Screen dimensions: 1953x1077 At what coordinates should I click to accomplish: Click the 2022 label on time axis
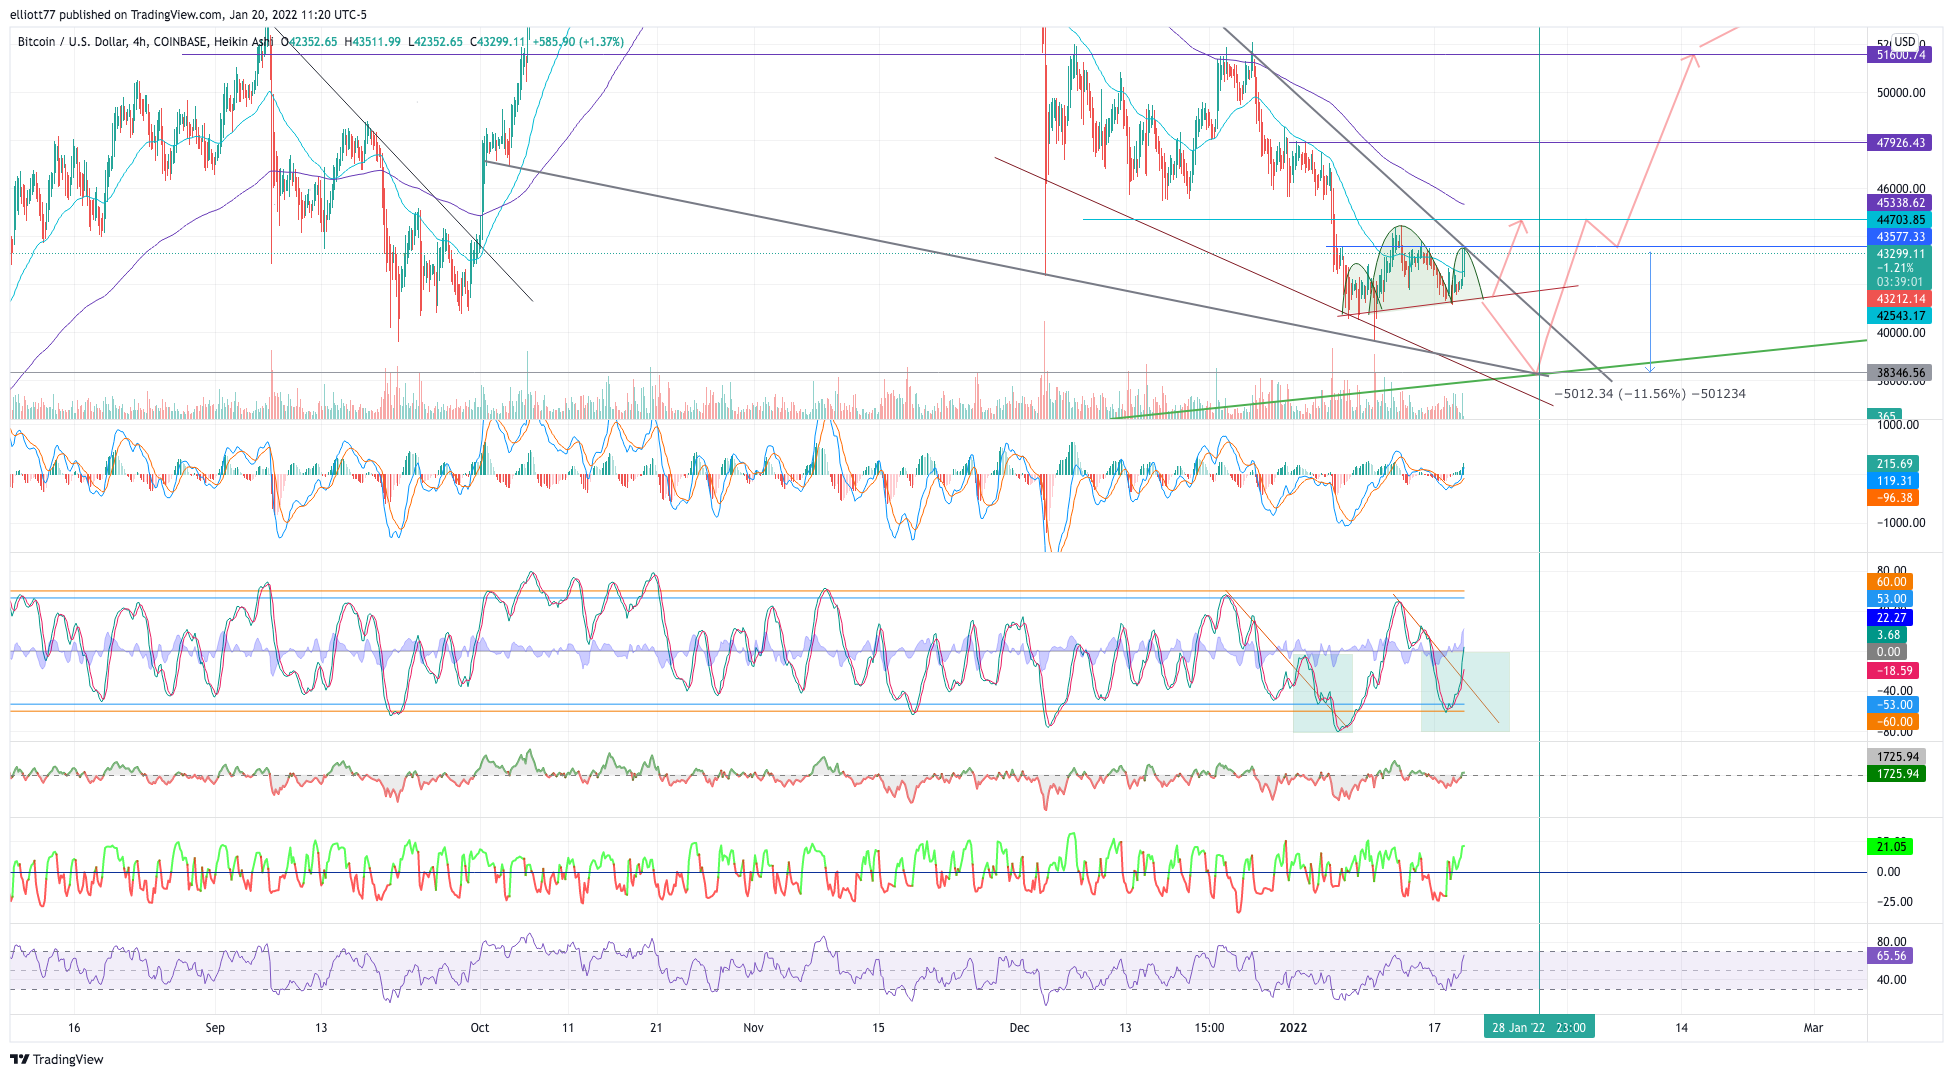pyautogui.click(x=1293, y=1028)
